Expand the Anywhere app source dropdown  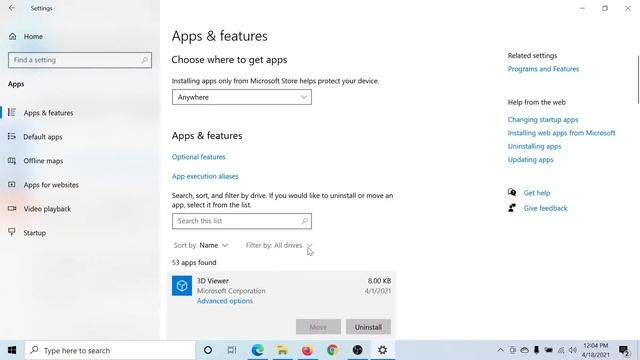click(x=242, y=97)
